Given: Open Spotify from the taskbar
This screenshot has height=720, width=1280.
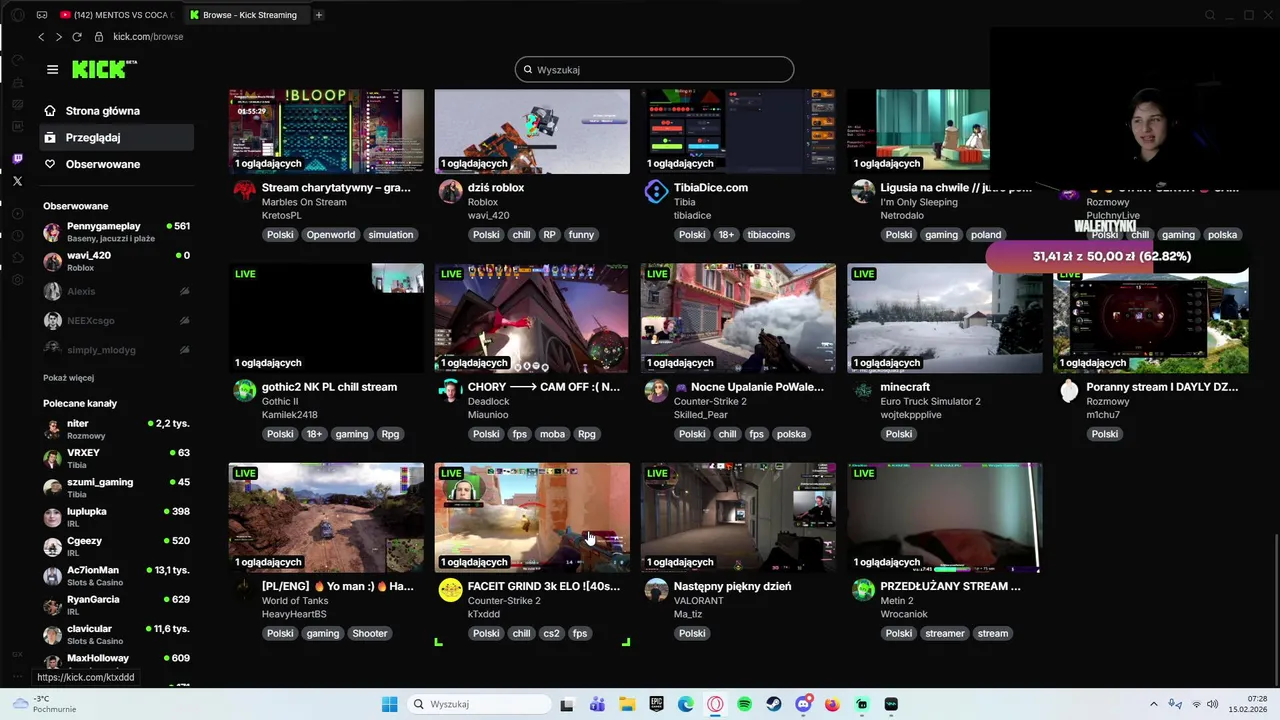Looking at the screenshot, I should 744,704.
